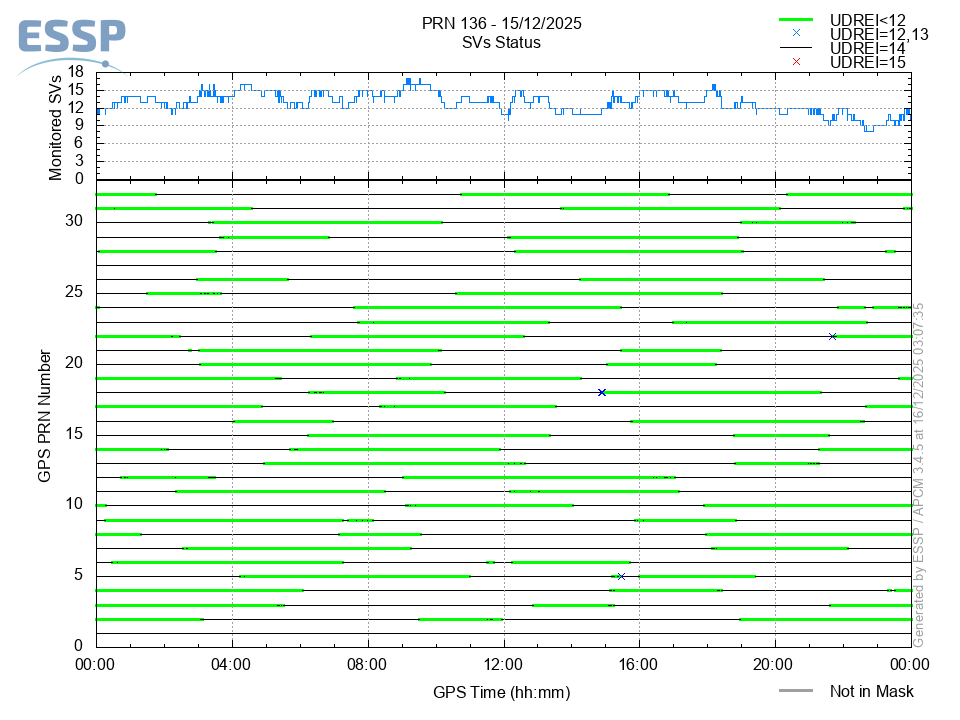The height and width of the screenshot is (720, 960).
Task: Click the 'GPS PRN Number' vertical axis label
Action: (x=45, y=416)
